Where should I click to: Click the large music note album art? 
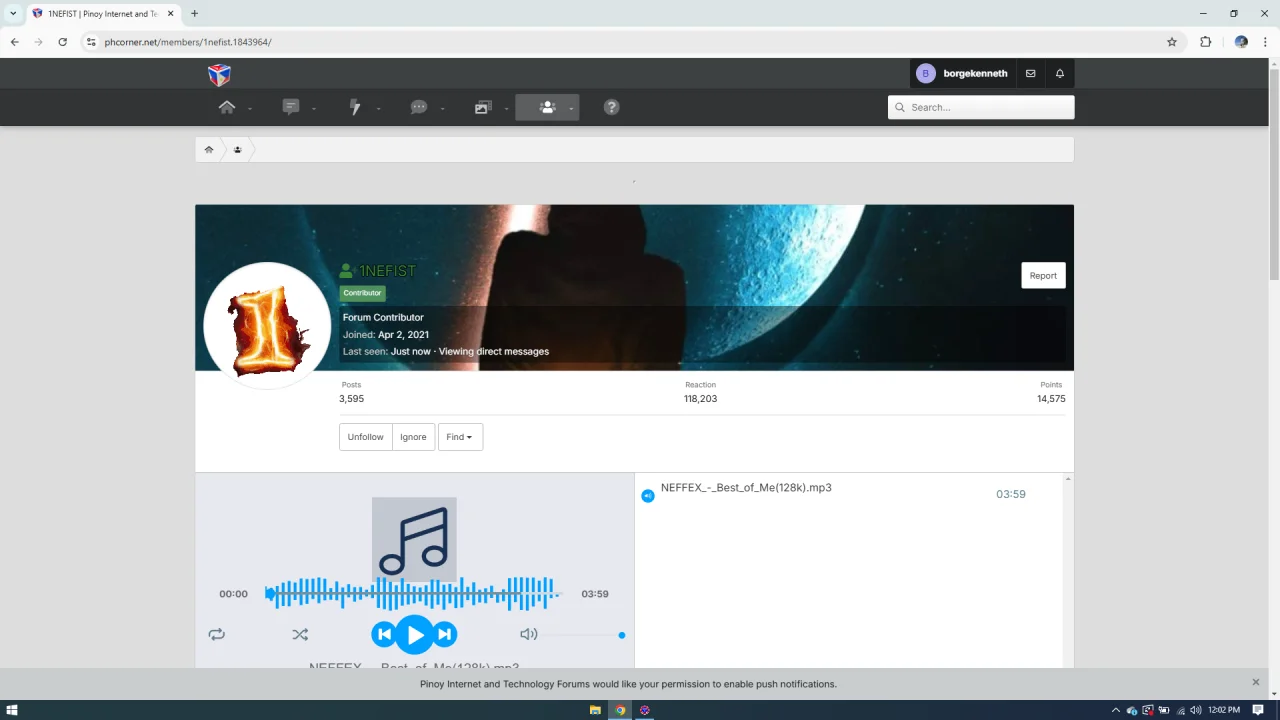[x=414, y=540]
